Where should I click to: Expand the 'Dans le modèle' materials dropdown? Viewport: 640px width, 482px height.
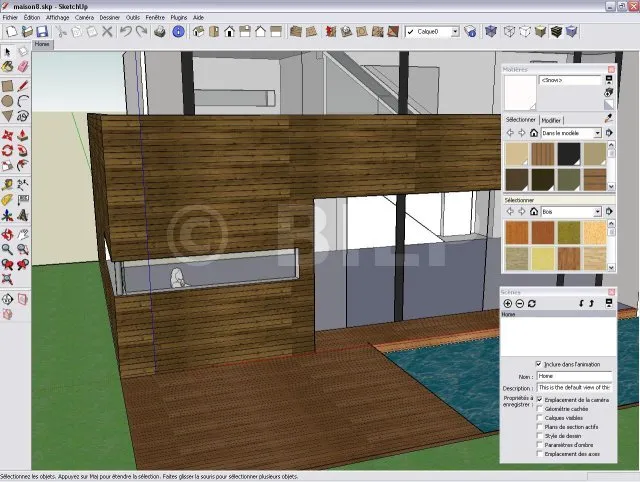[x=597, y=132]
